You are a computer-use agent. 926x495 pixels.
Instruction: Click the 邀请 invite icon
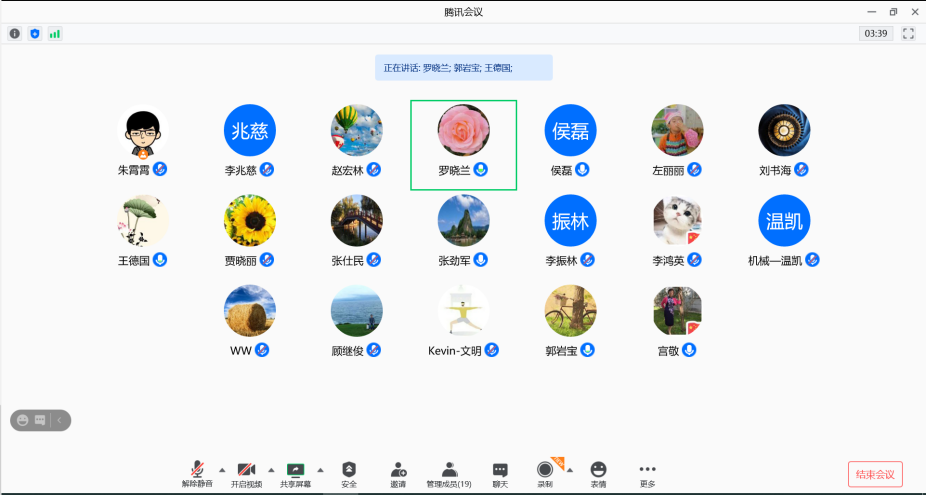click(x=398, y=471)
